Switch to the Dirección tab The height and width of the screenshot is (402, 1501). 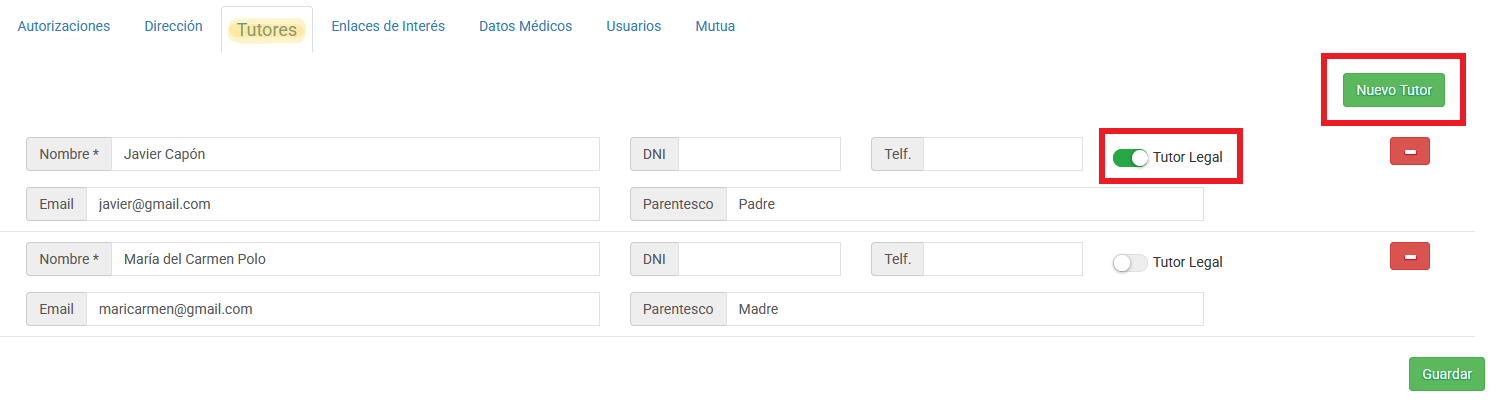pos(173,26)
